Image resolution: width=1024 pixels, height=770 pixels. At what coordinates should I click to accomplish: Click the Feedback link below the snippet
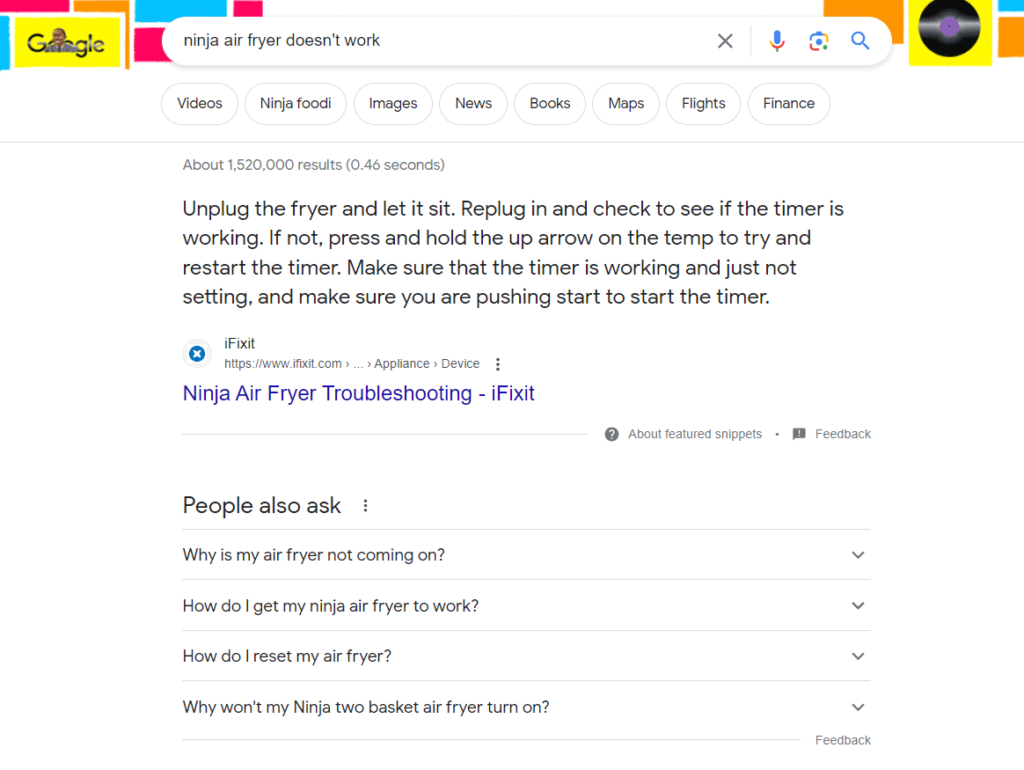pos(842,434)
